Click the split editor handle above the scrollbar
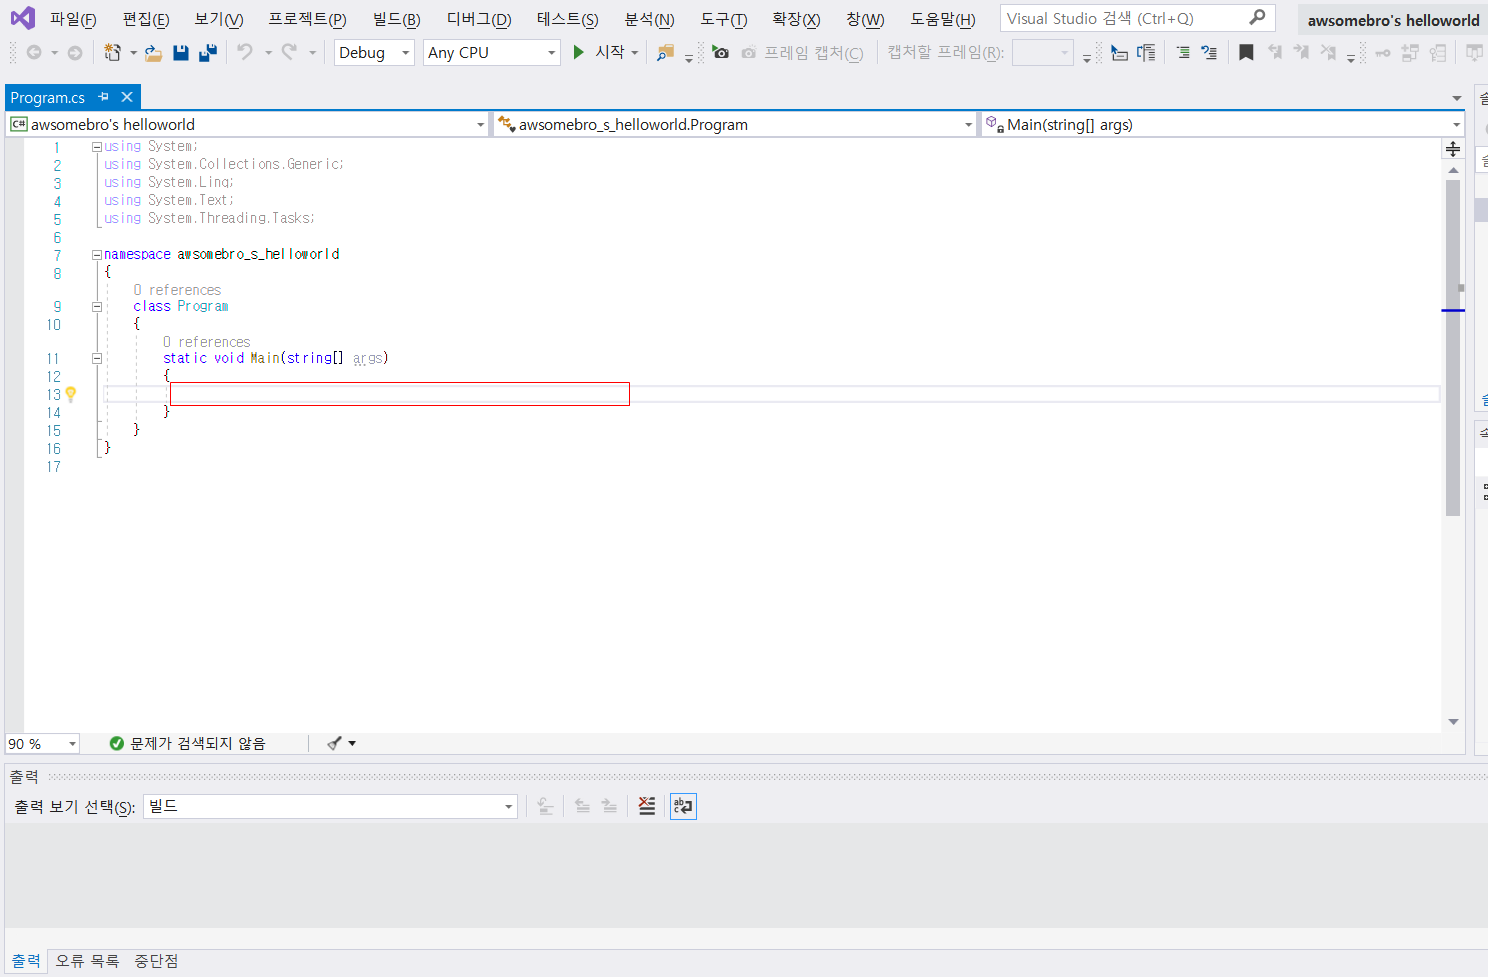 pyautogui.click(x=1453, y=149)
